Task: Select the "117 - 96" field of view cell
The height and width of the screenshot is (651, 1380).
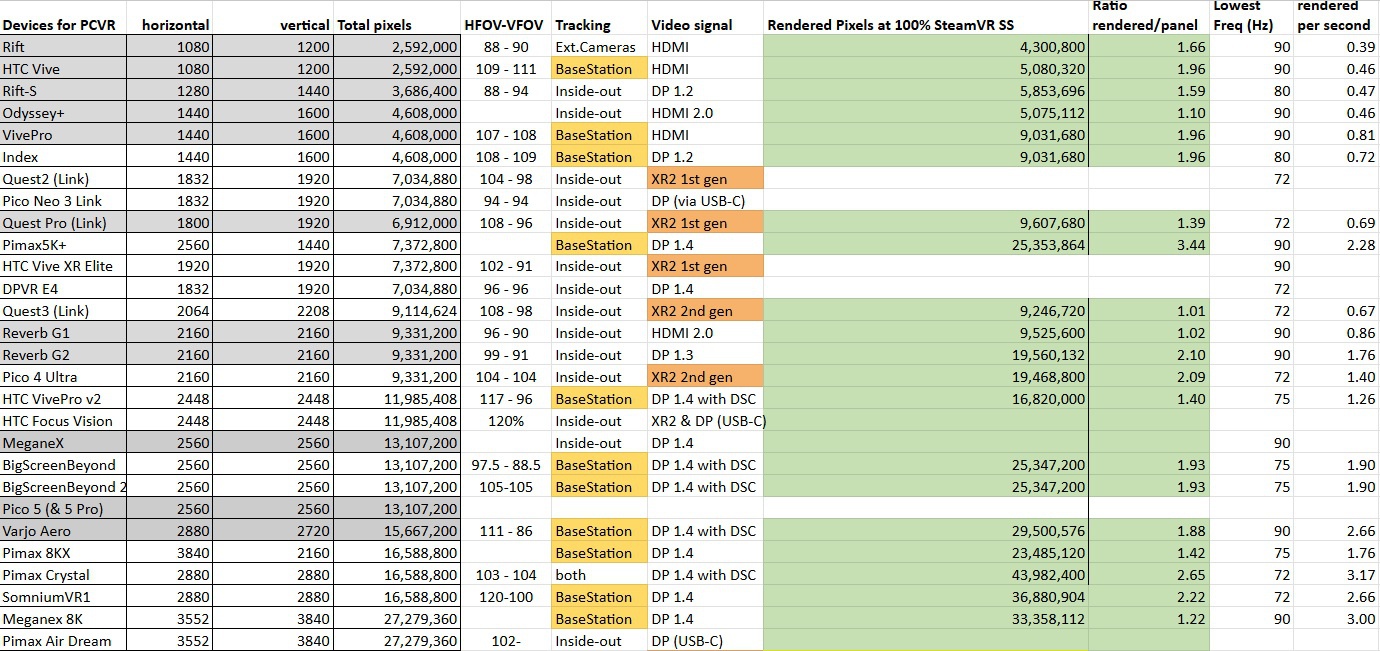Action: coord(505,399)
